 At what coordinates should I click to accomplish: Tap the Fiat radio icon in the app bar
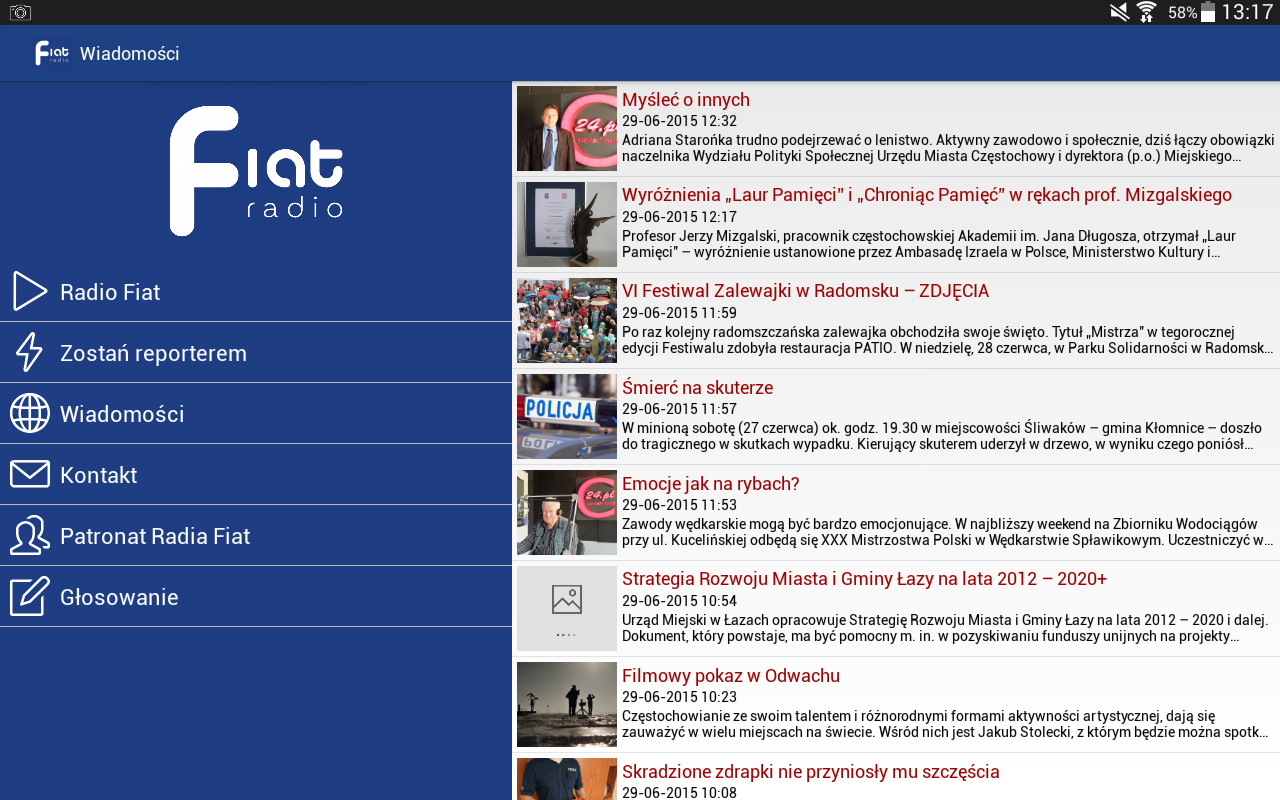click(x=52, y=53)
